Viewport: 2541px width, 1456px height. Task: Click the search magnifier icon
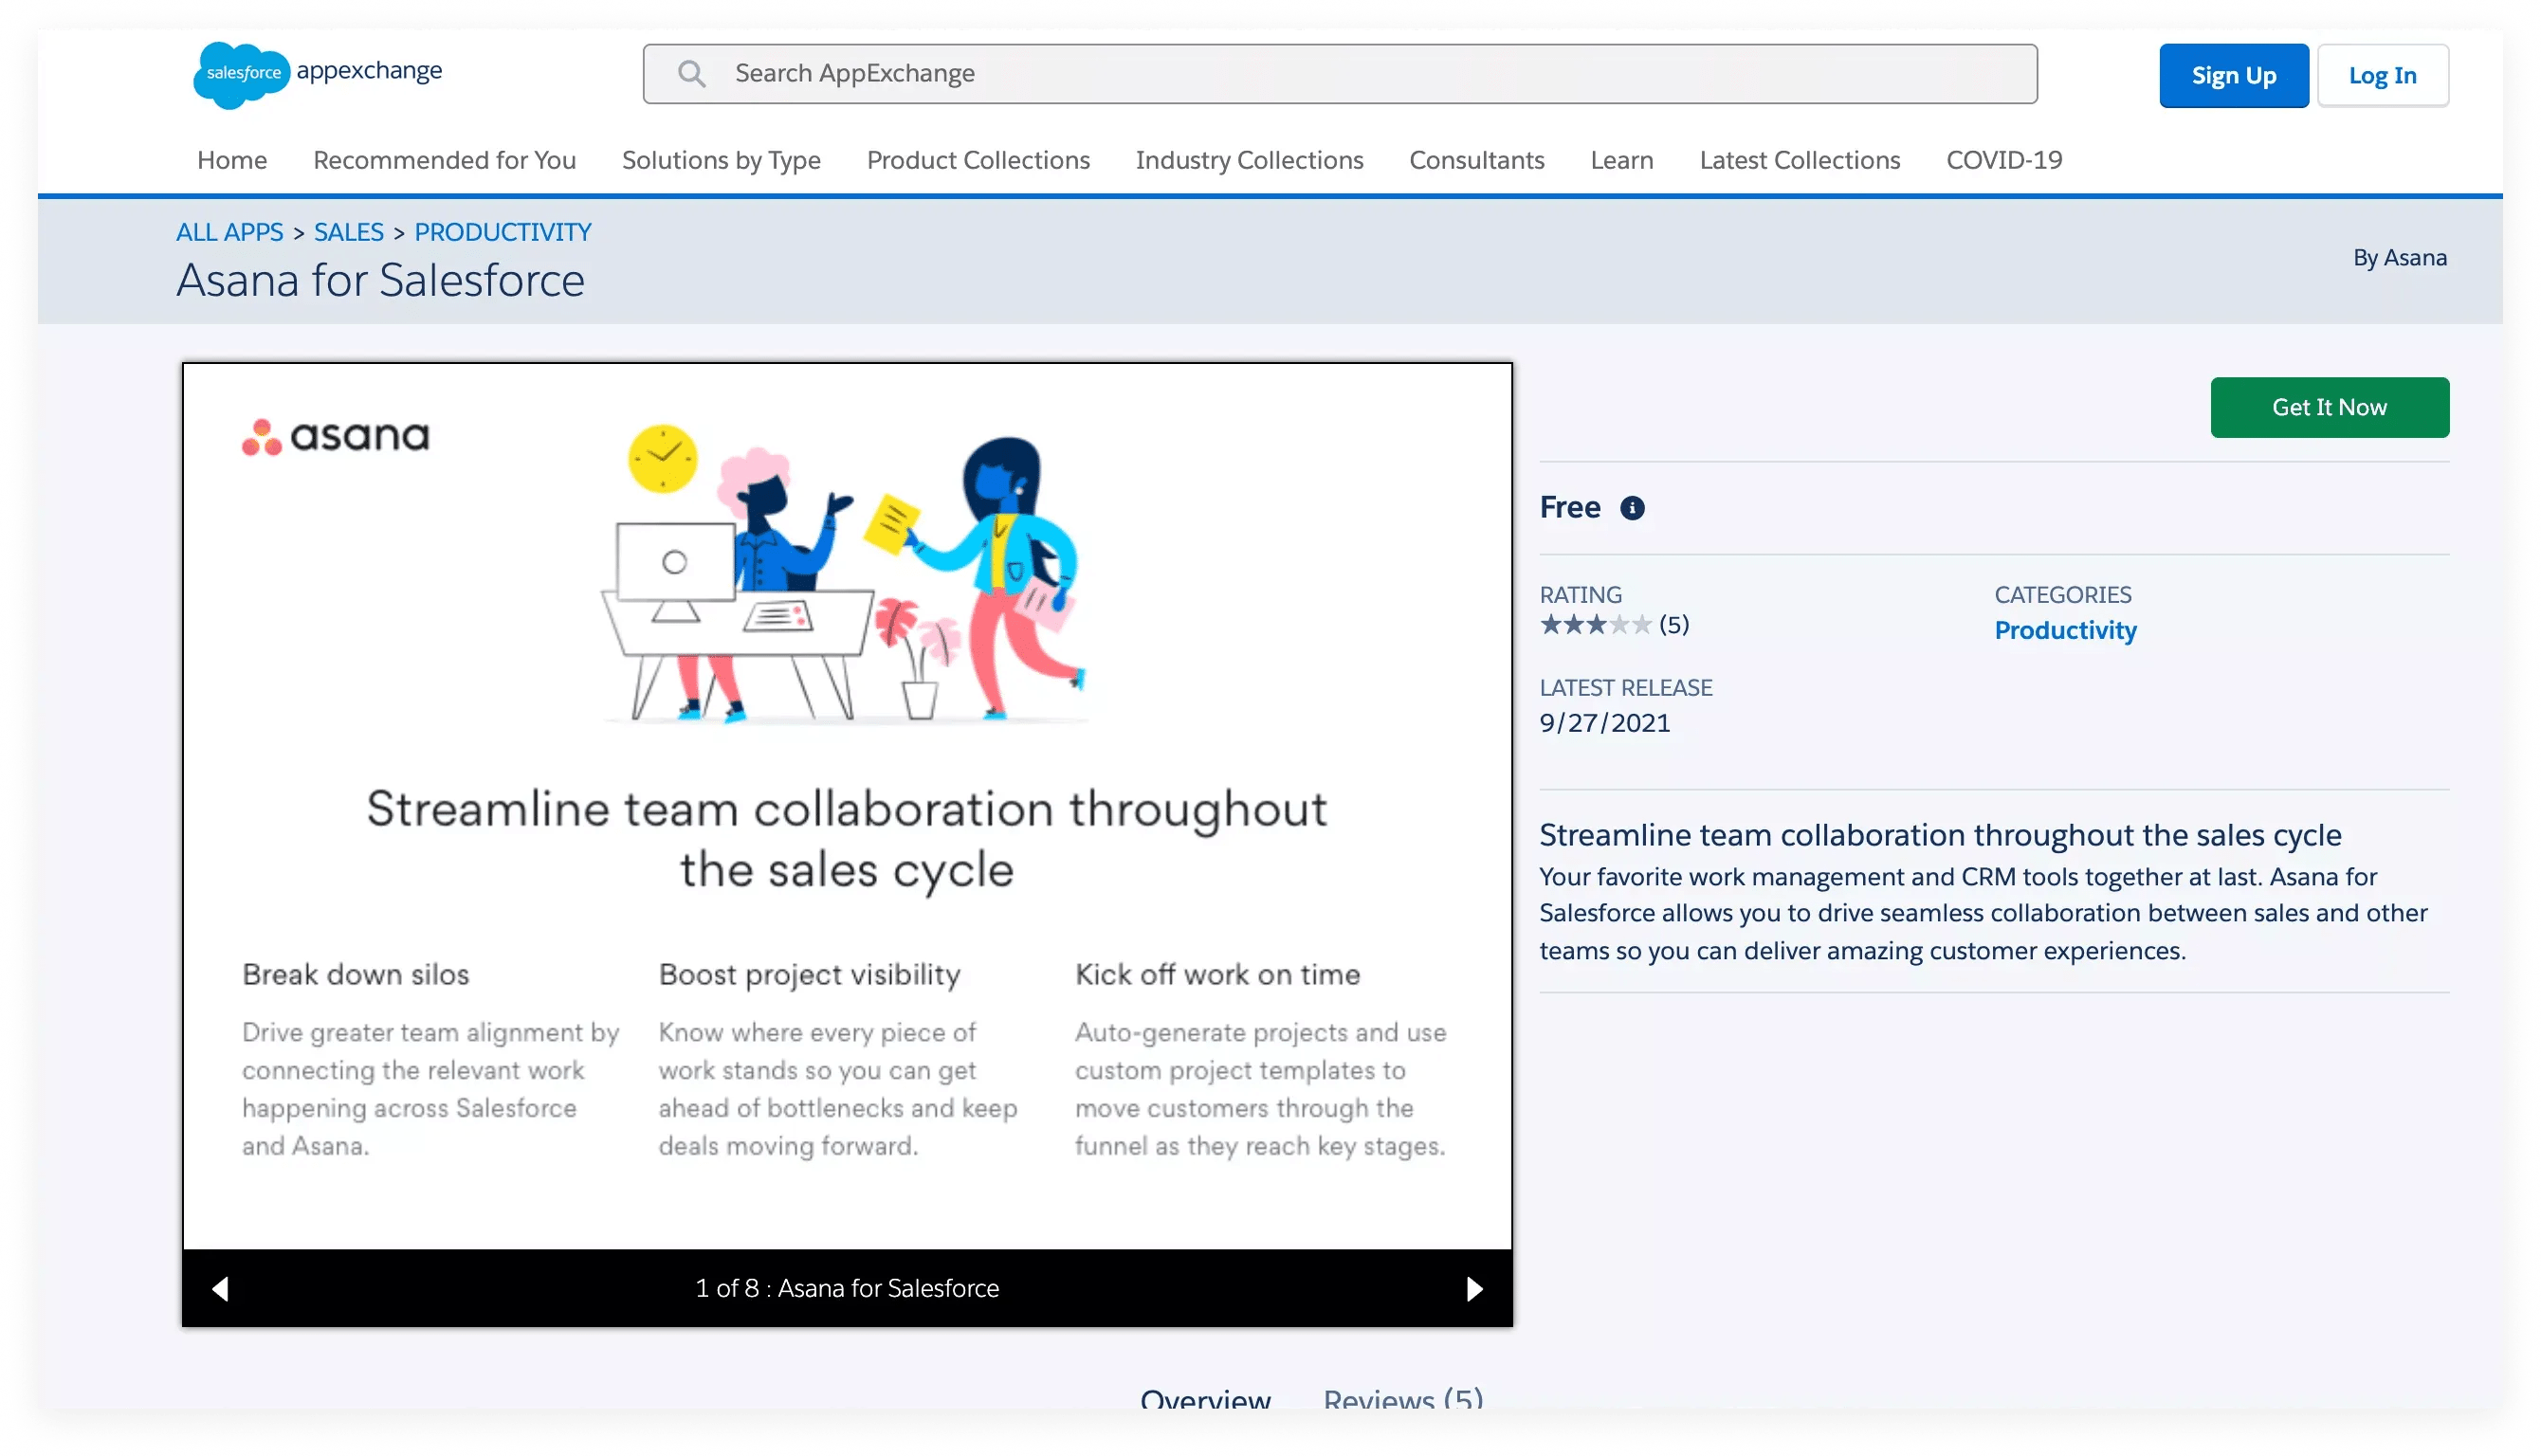(x=691, y=73)
